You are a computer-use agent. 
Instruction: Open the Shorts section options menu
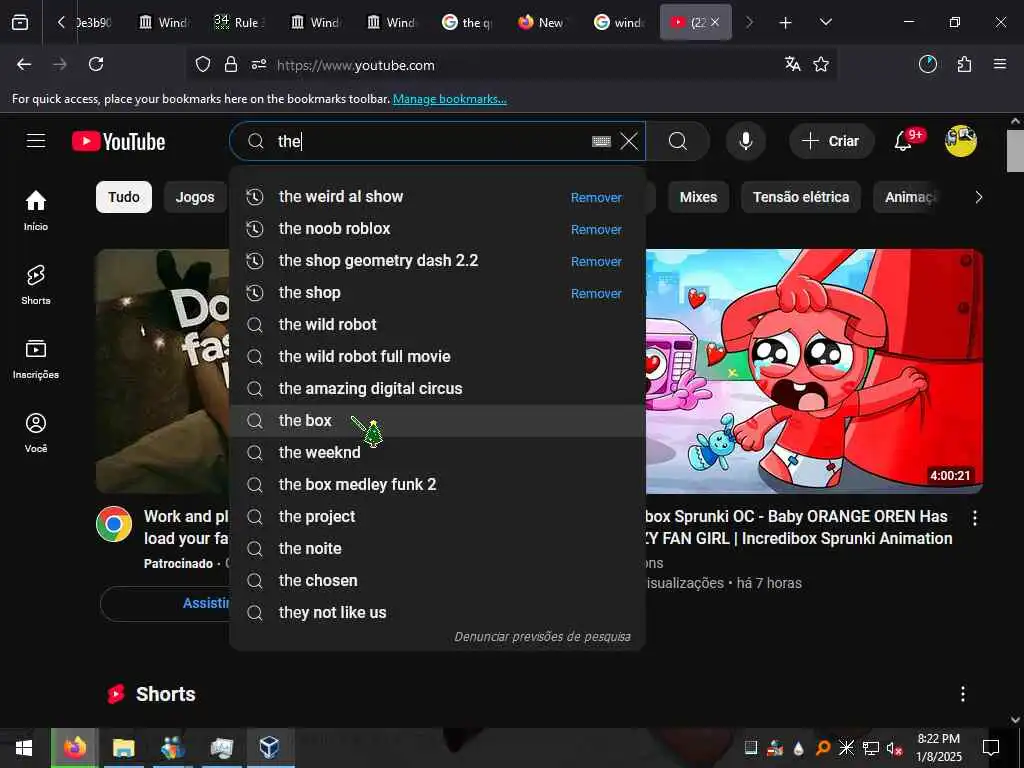click(x=963, y=694)
